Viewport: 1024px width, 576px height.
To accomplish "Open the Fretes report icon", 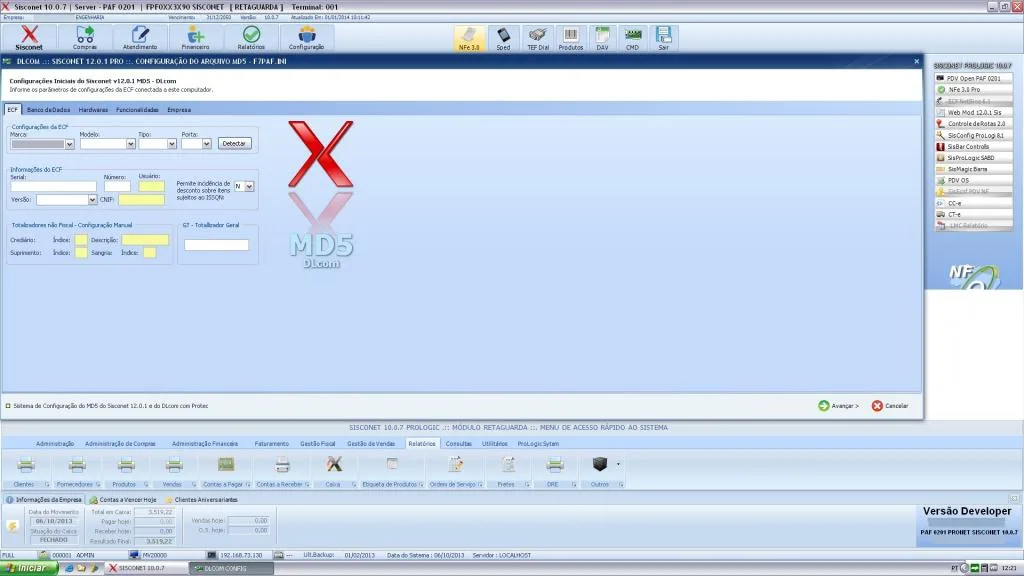I will click(508, 464).
